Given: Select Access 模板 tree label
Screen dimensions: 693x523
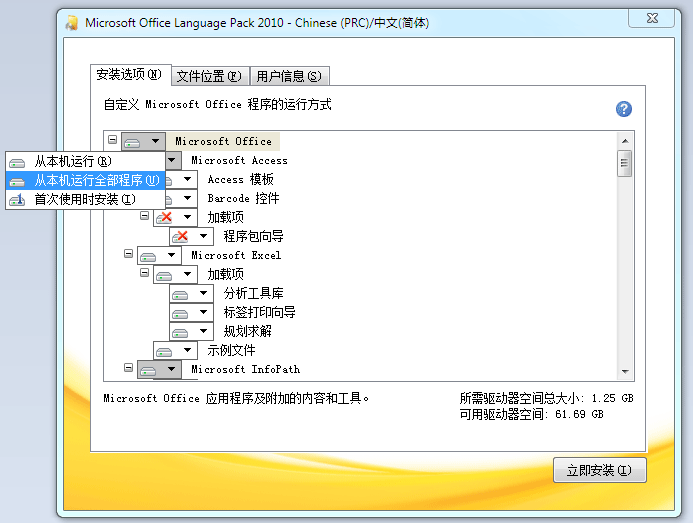Looking at the screenshot, I should point(240,179).
